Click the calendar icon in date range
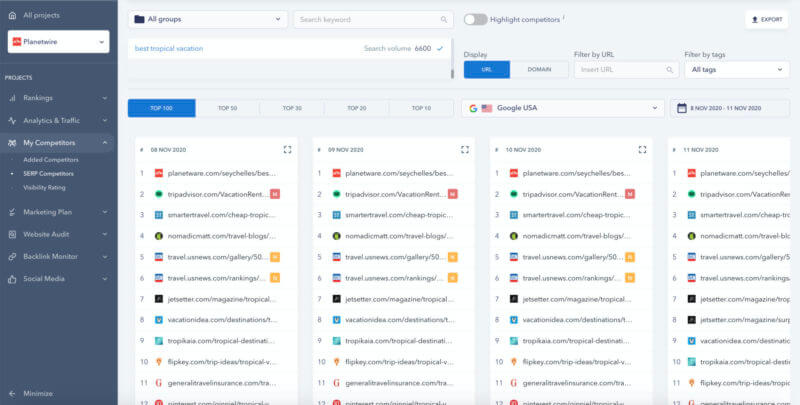The image size is (800, 405). pyautogui.click(x=681, y=108)
